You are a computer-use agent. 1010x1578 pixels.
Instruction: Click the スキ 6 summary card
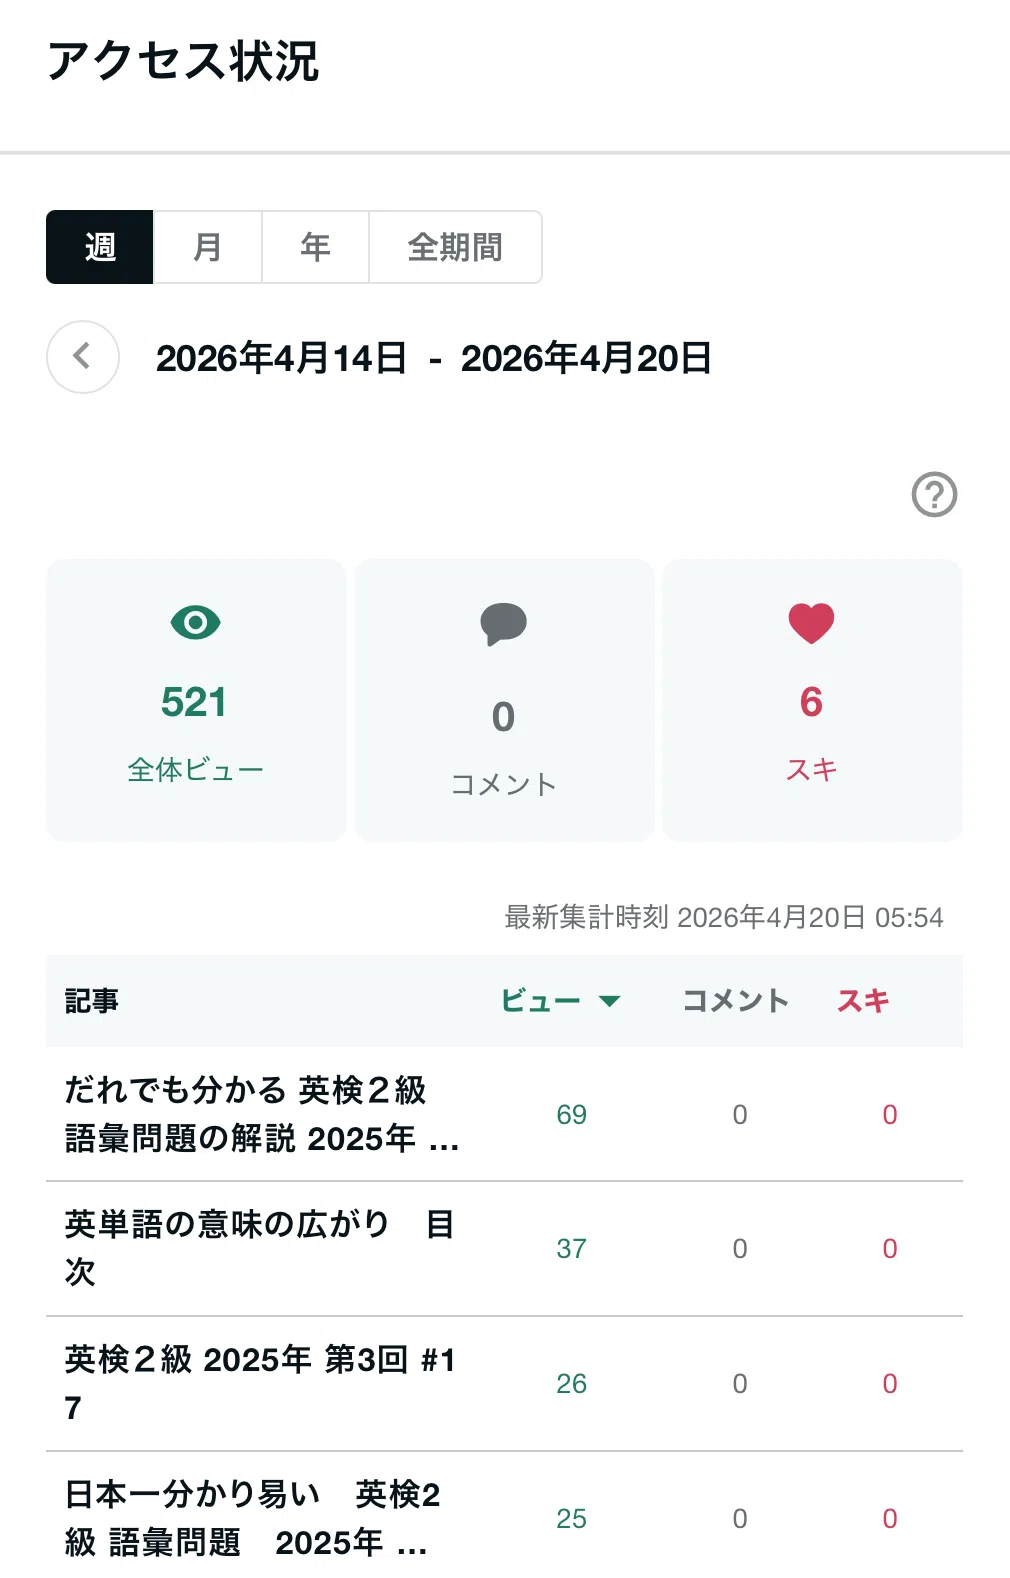812,700
